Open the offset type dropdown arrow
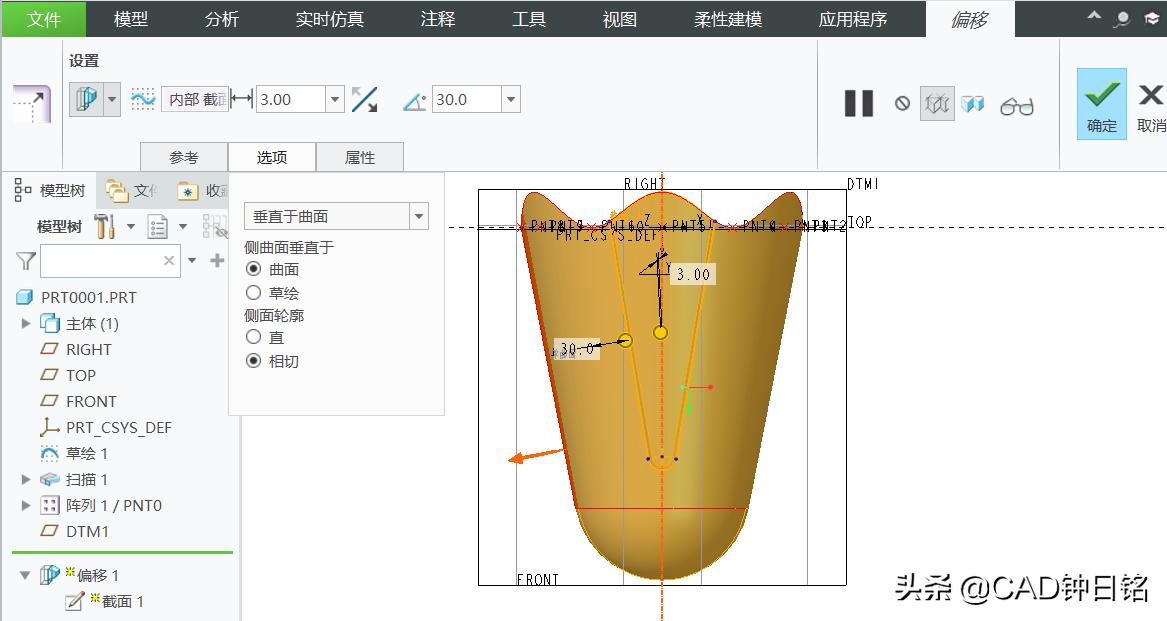The width and height of the screenshot is (1167, 621). pos(112,99)
